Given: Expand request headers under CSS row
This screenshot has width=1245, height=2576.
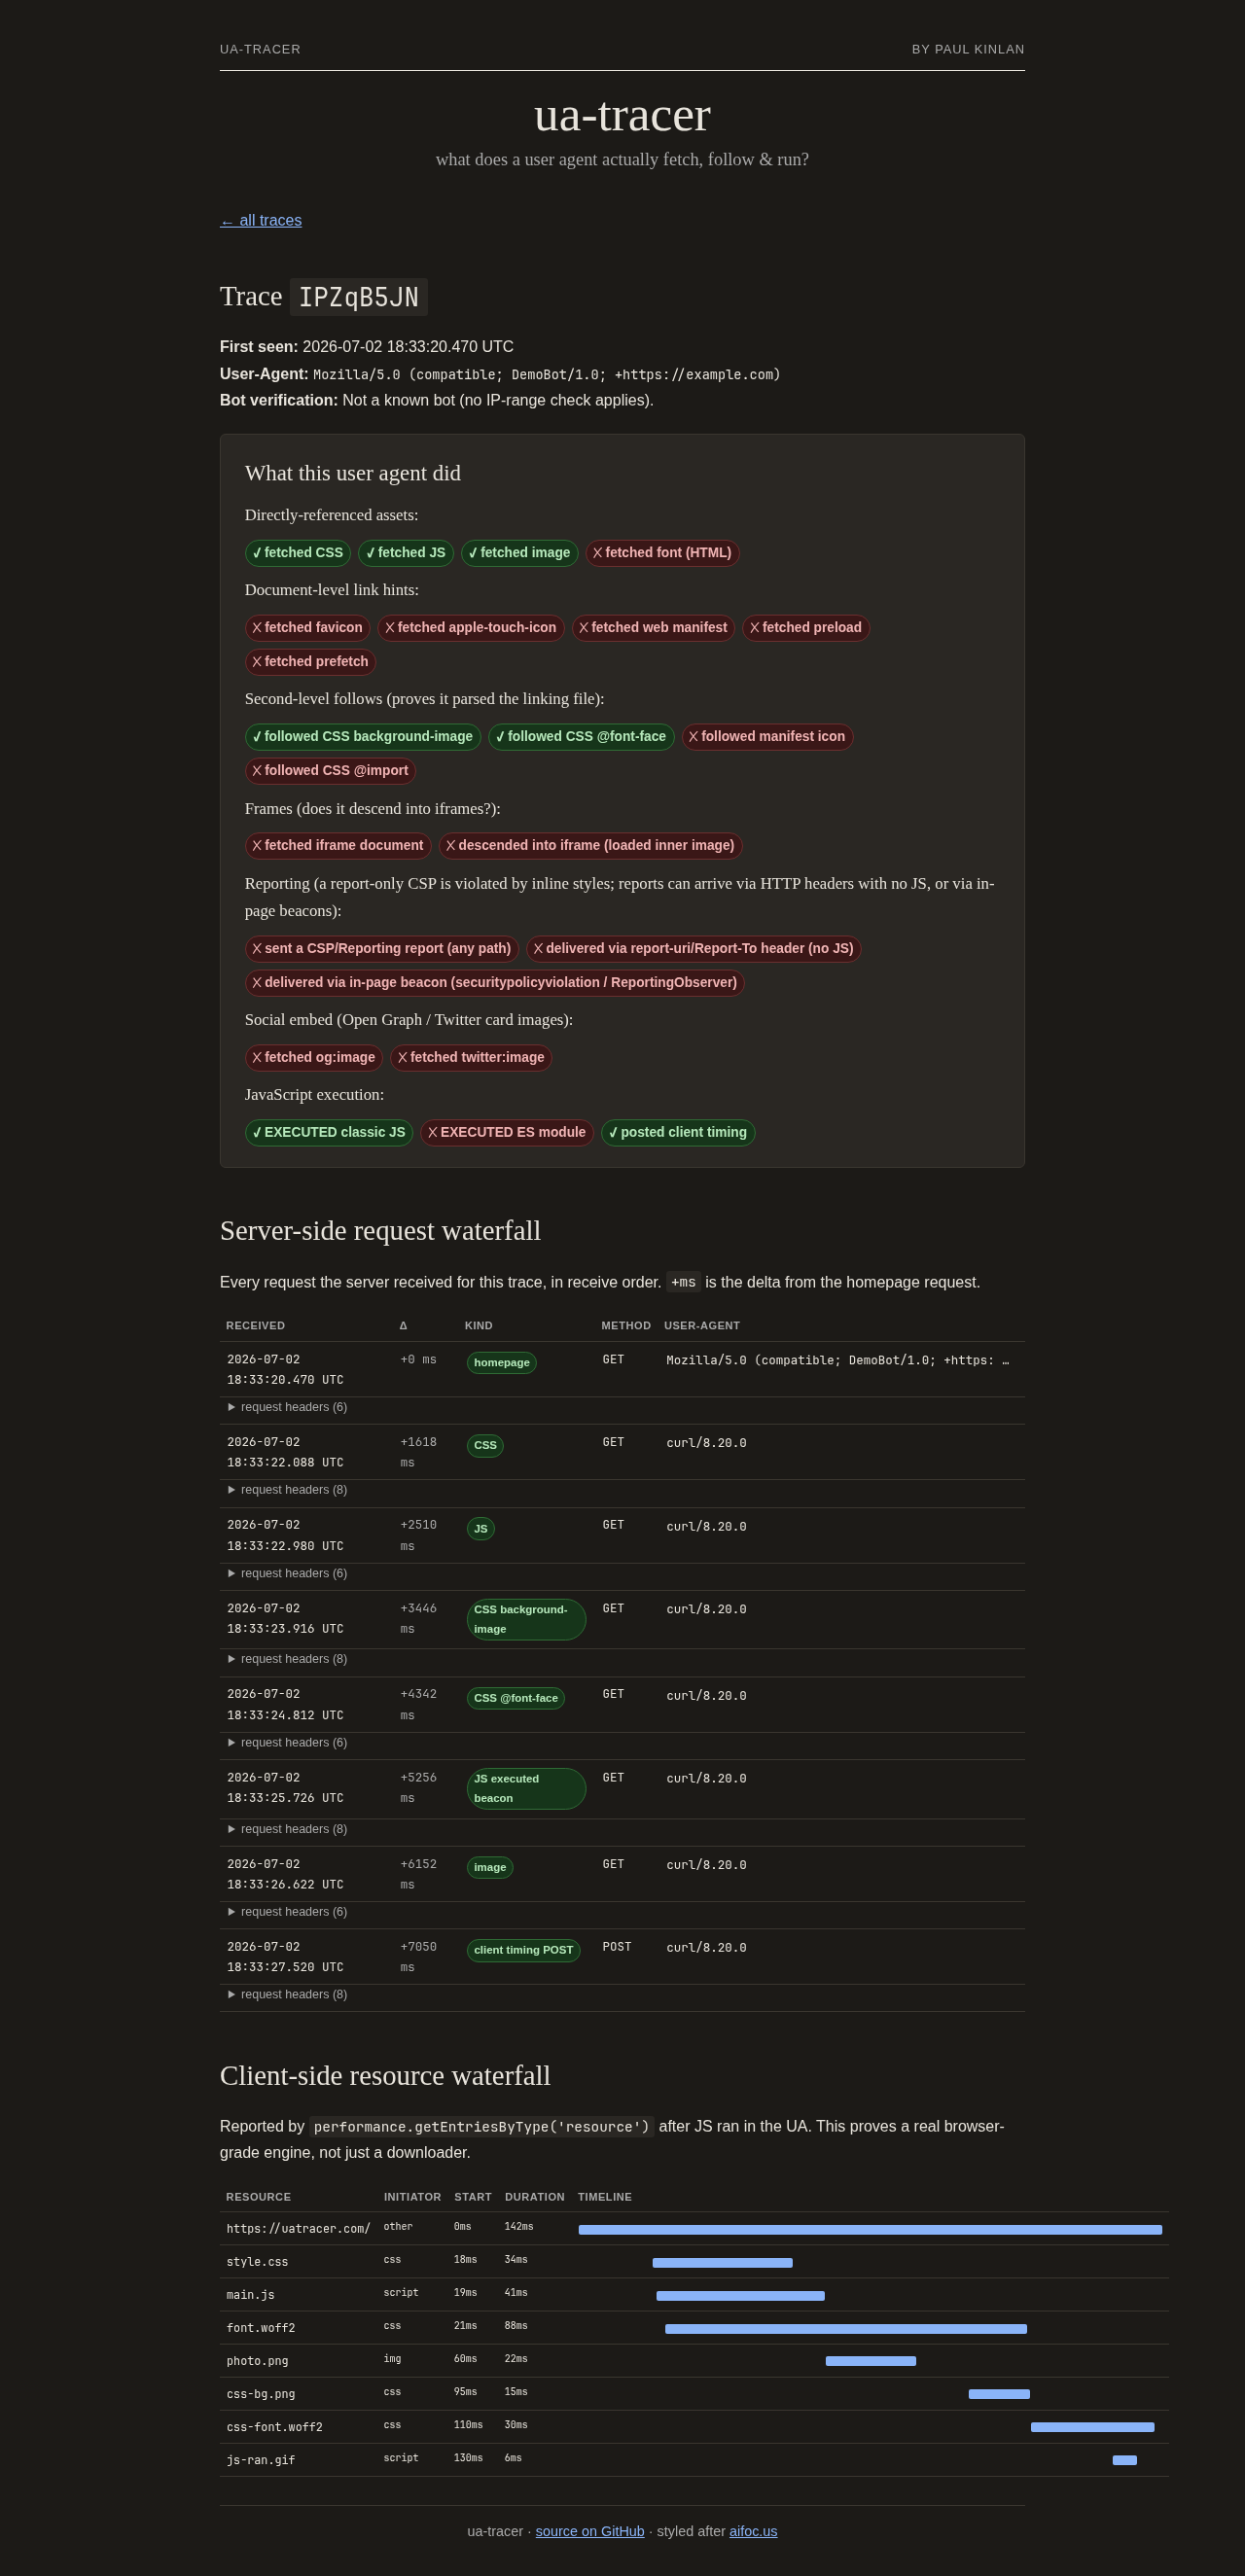Looking at the screenshot, I should coord(287,1490).
